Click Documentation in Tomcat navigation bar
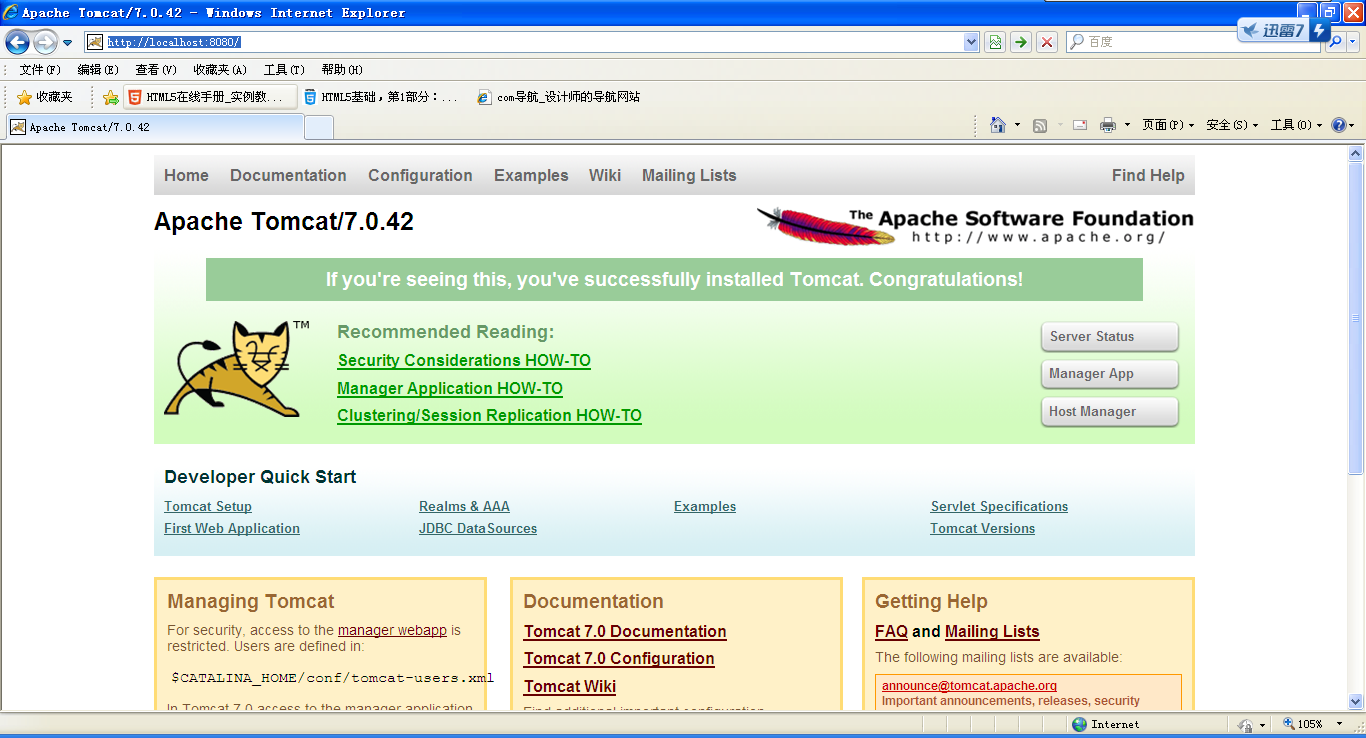 (x=288, y=175)
